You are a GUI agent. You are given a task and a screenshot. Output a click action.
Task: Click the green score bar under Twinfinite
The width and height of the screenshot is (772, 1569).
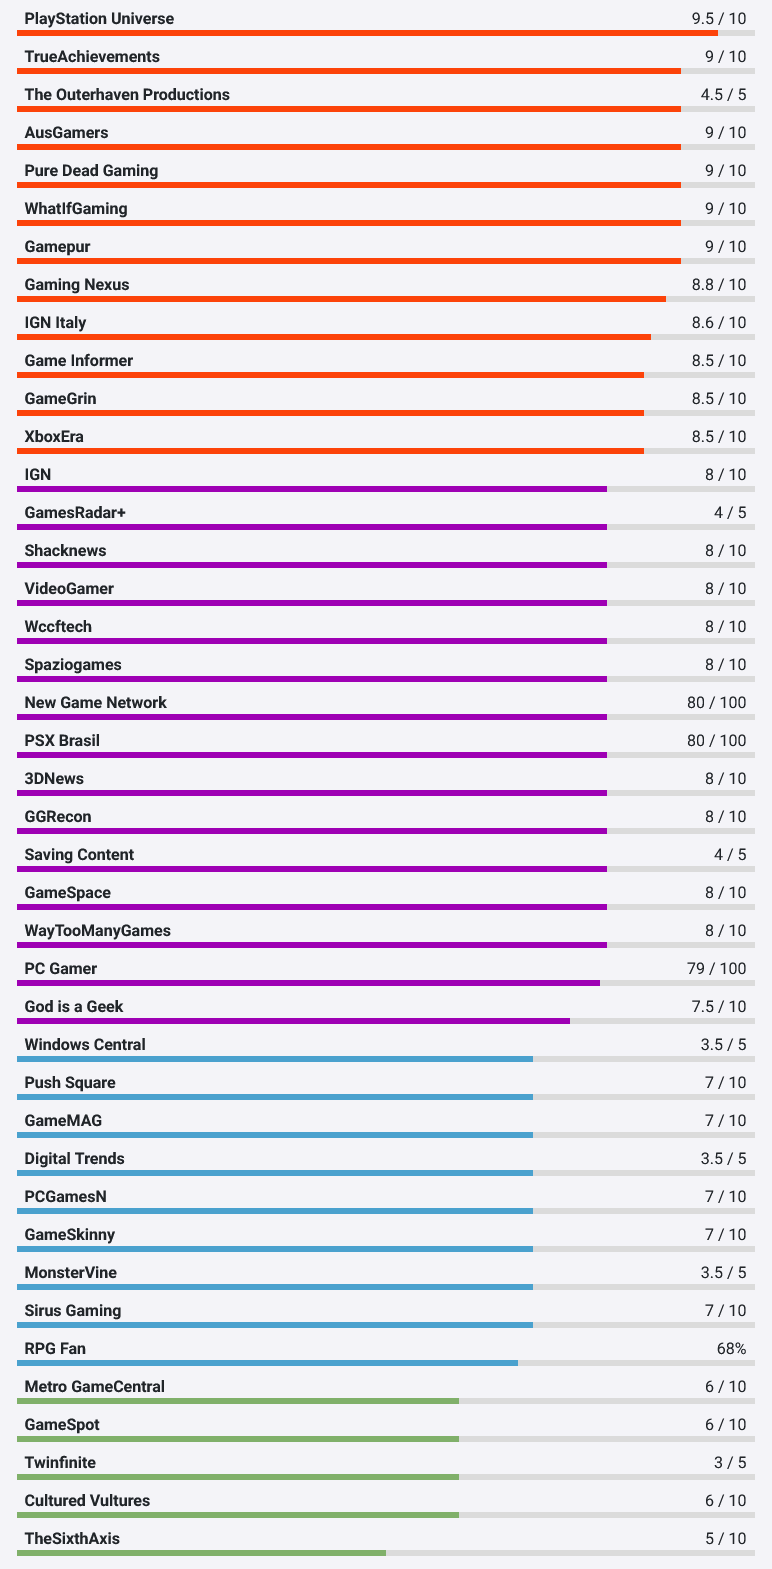click(238, 1477)
